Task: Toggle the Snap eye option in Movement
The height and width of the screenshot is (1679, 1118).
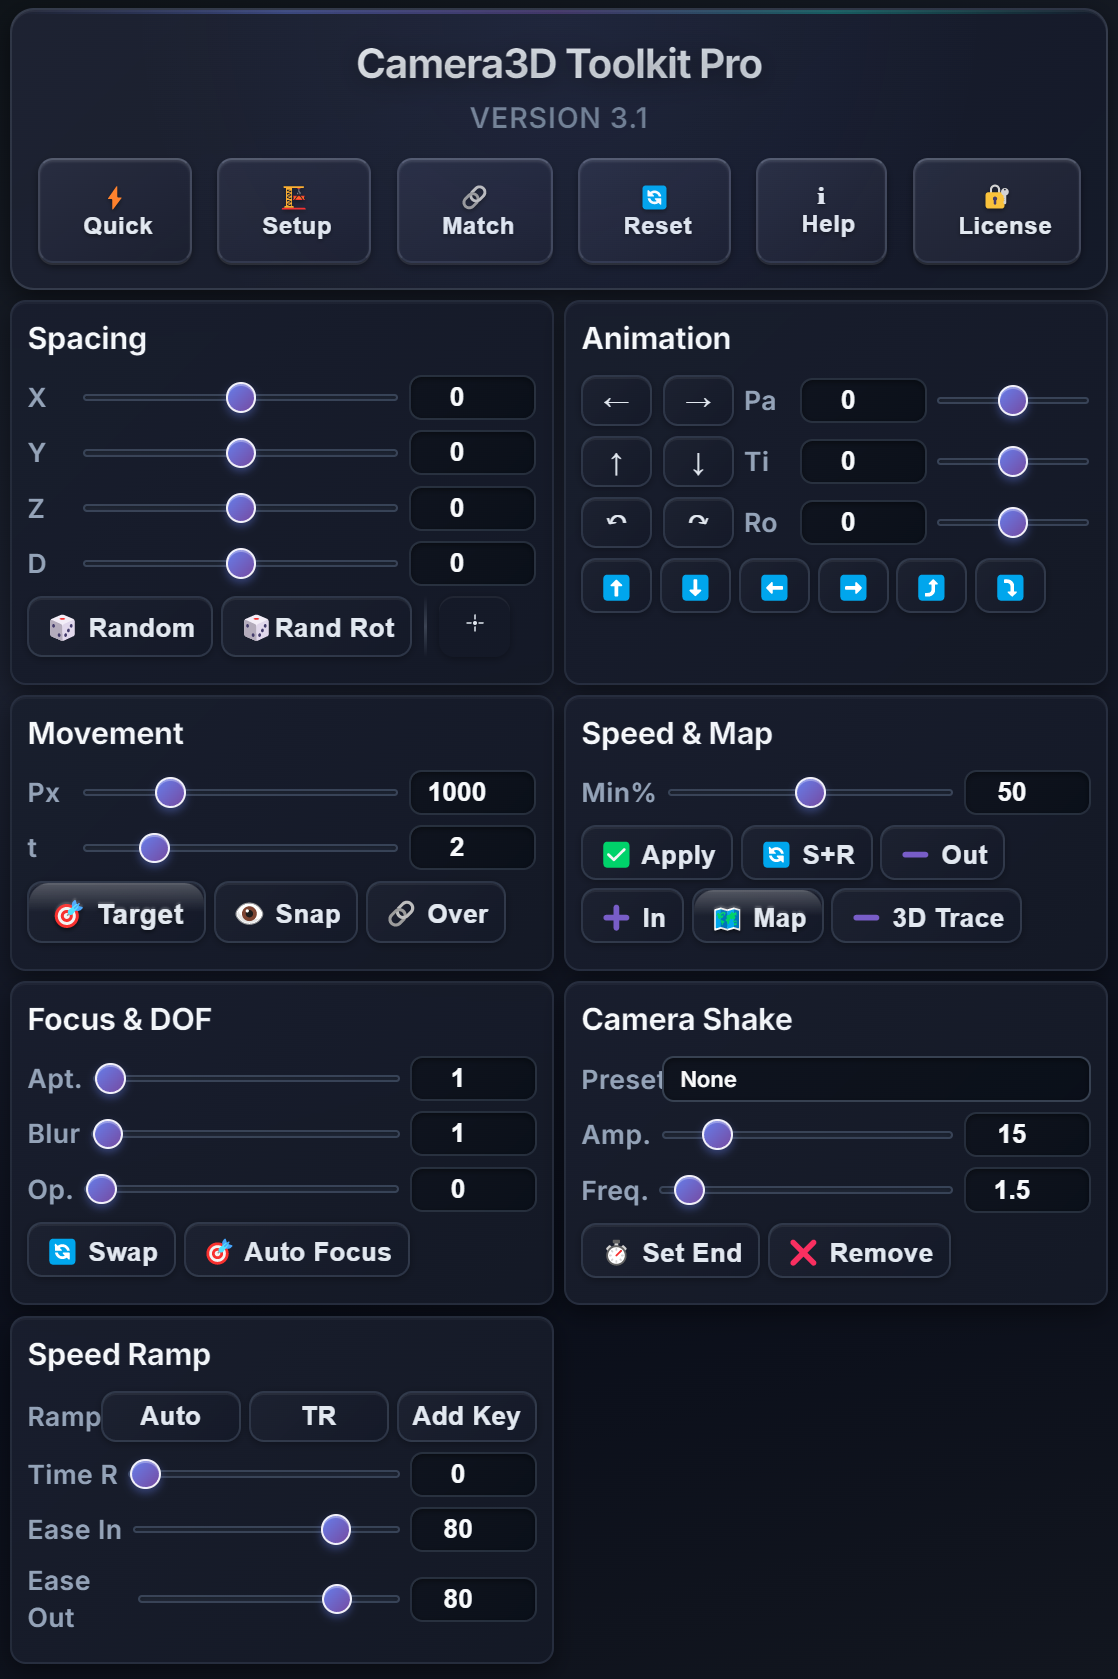Action: [x=285, y=913]
